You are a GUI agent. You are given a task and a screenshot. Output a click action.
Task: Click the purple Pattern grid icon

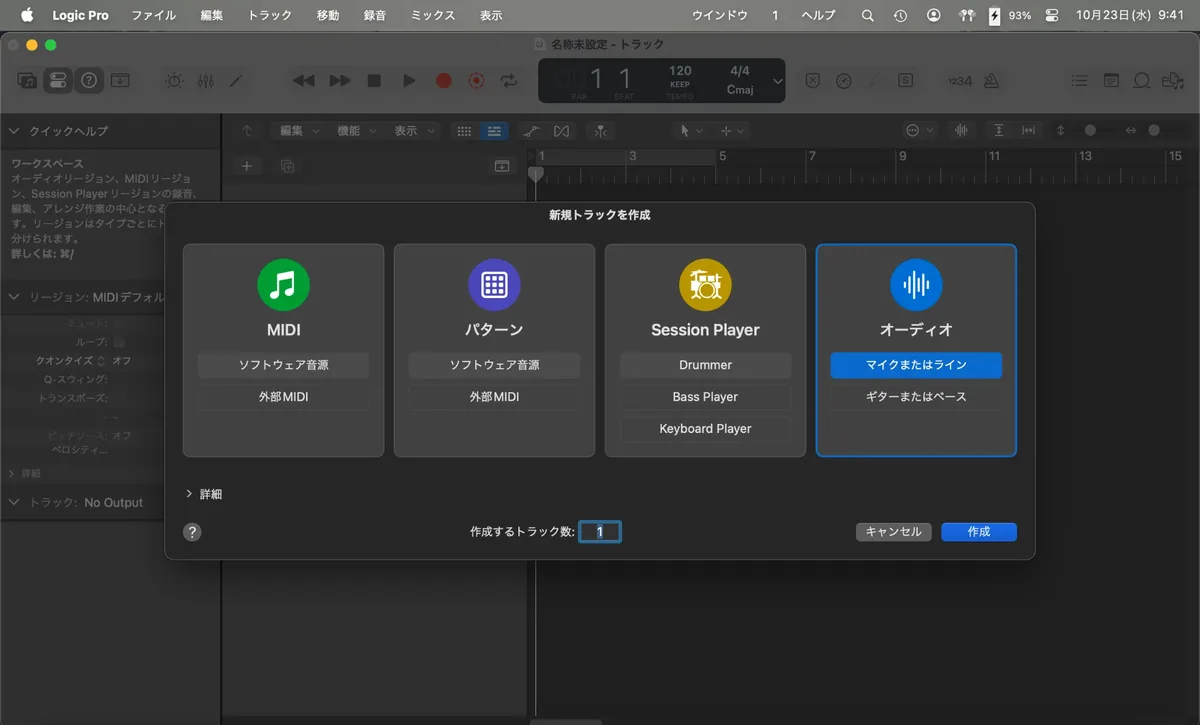pos(494,285)
